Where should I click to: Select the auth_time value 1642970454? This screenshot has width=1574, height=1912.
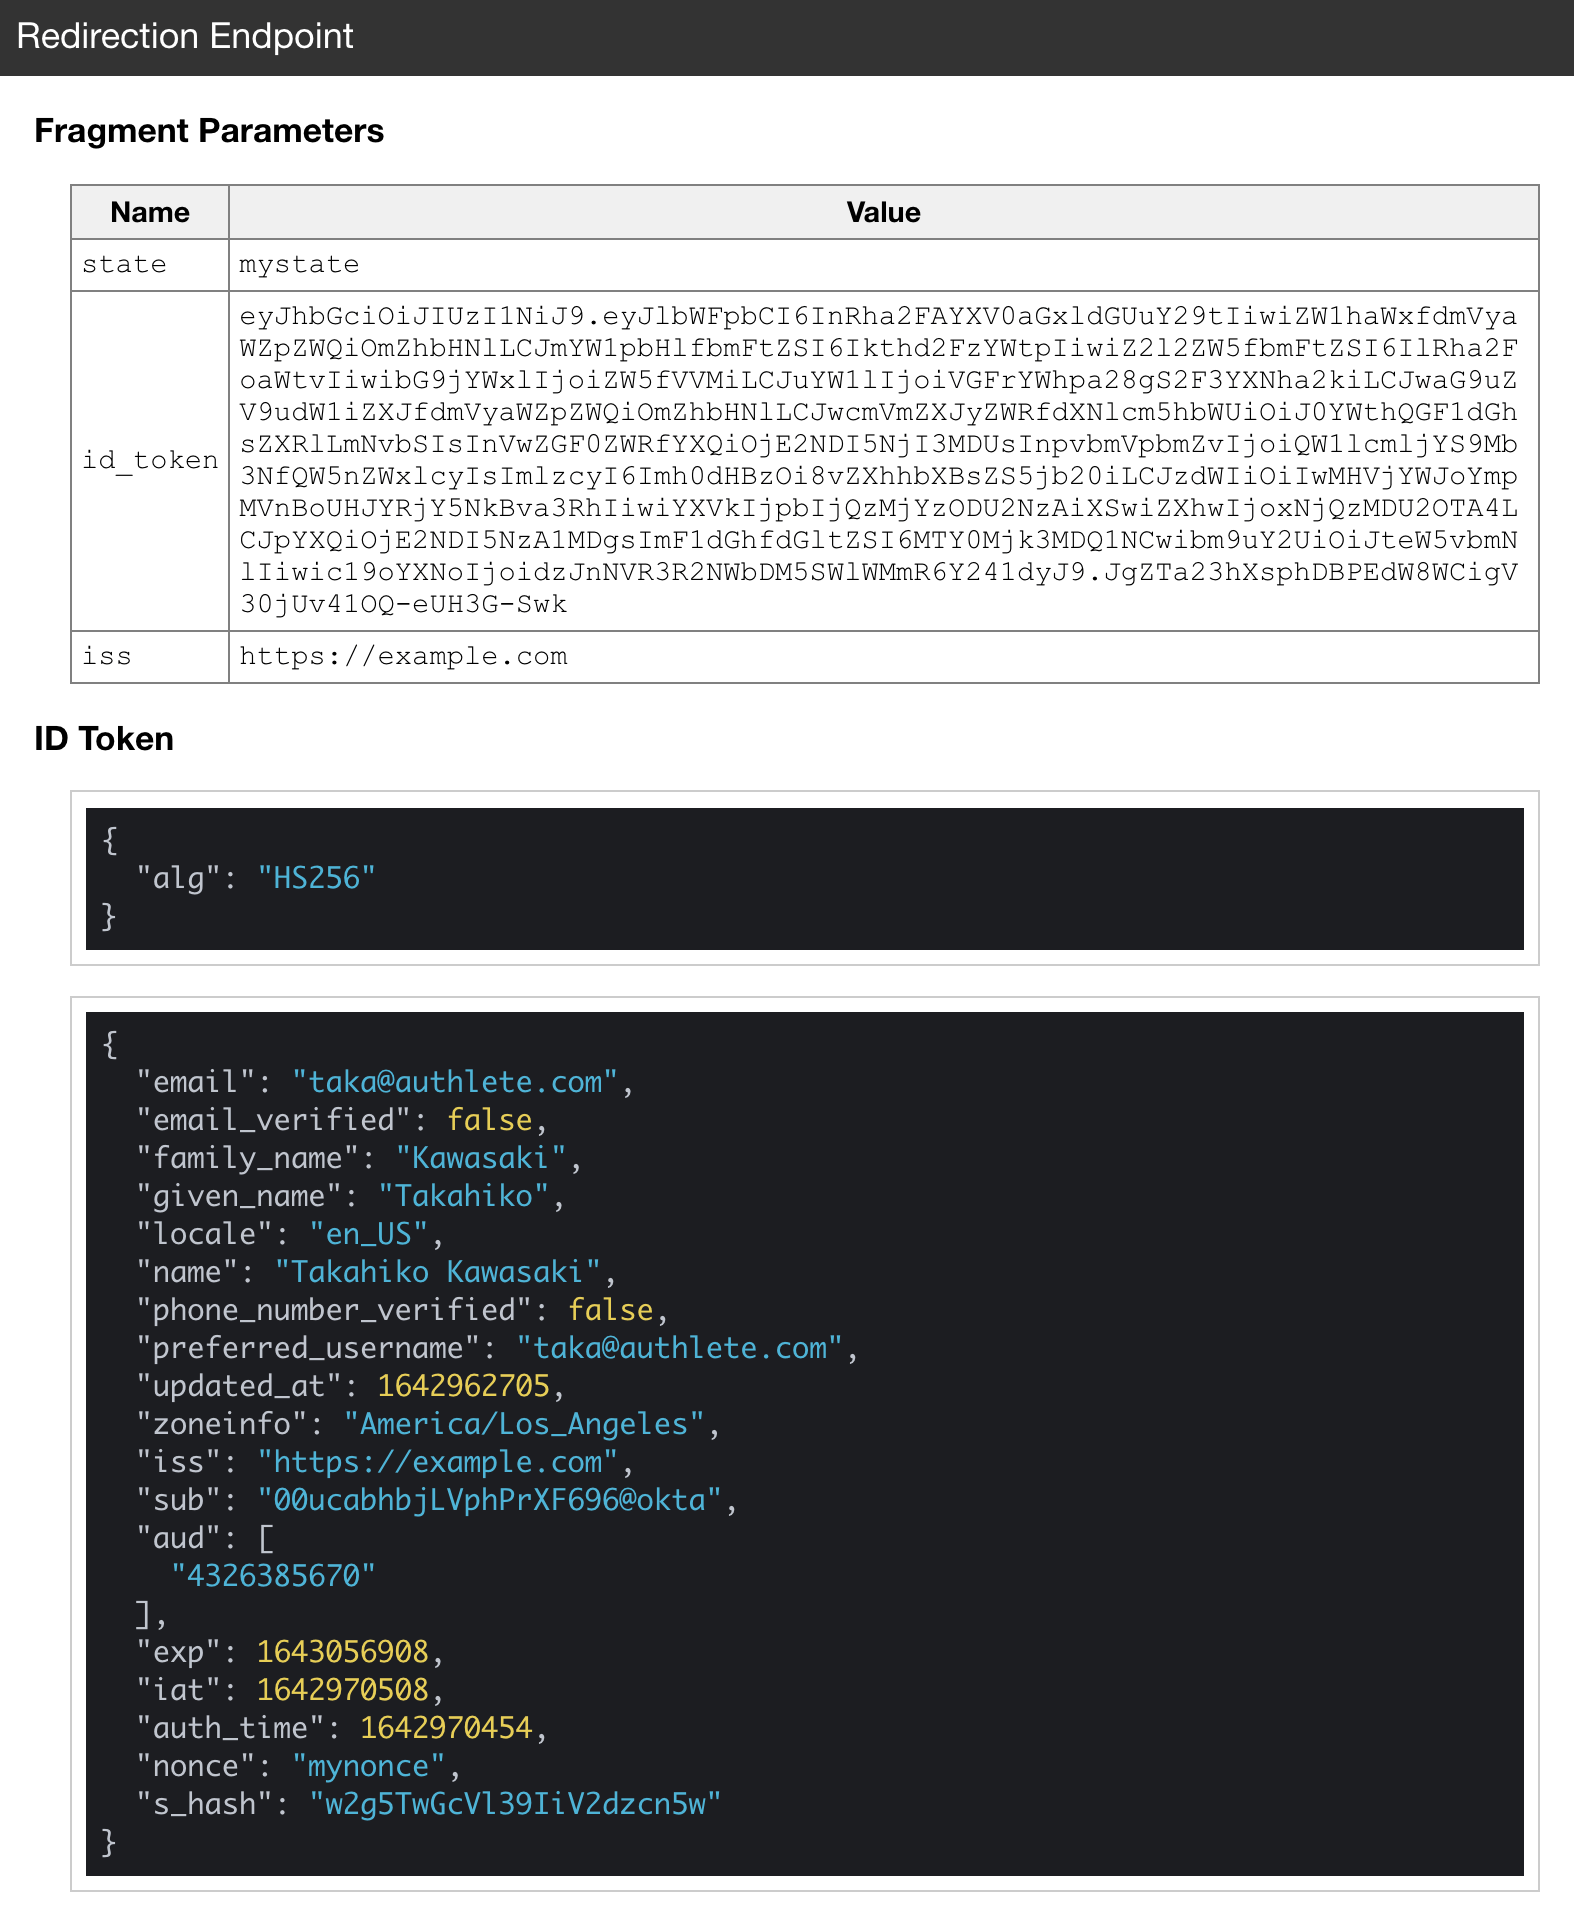(447, 1728)
